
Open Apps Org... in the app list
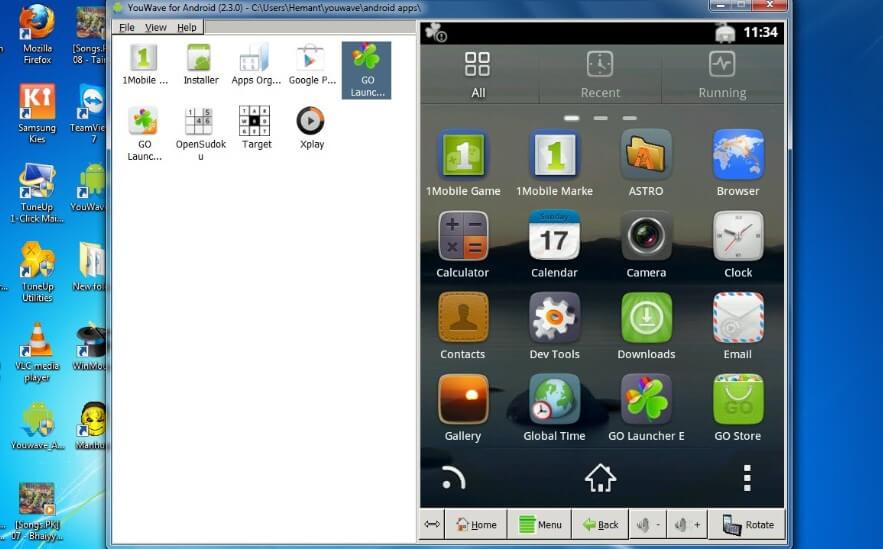(256, 64)
